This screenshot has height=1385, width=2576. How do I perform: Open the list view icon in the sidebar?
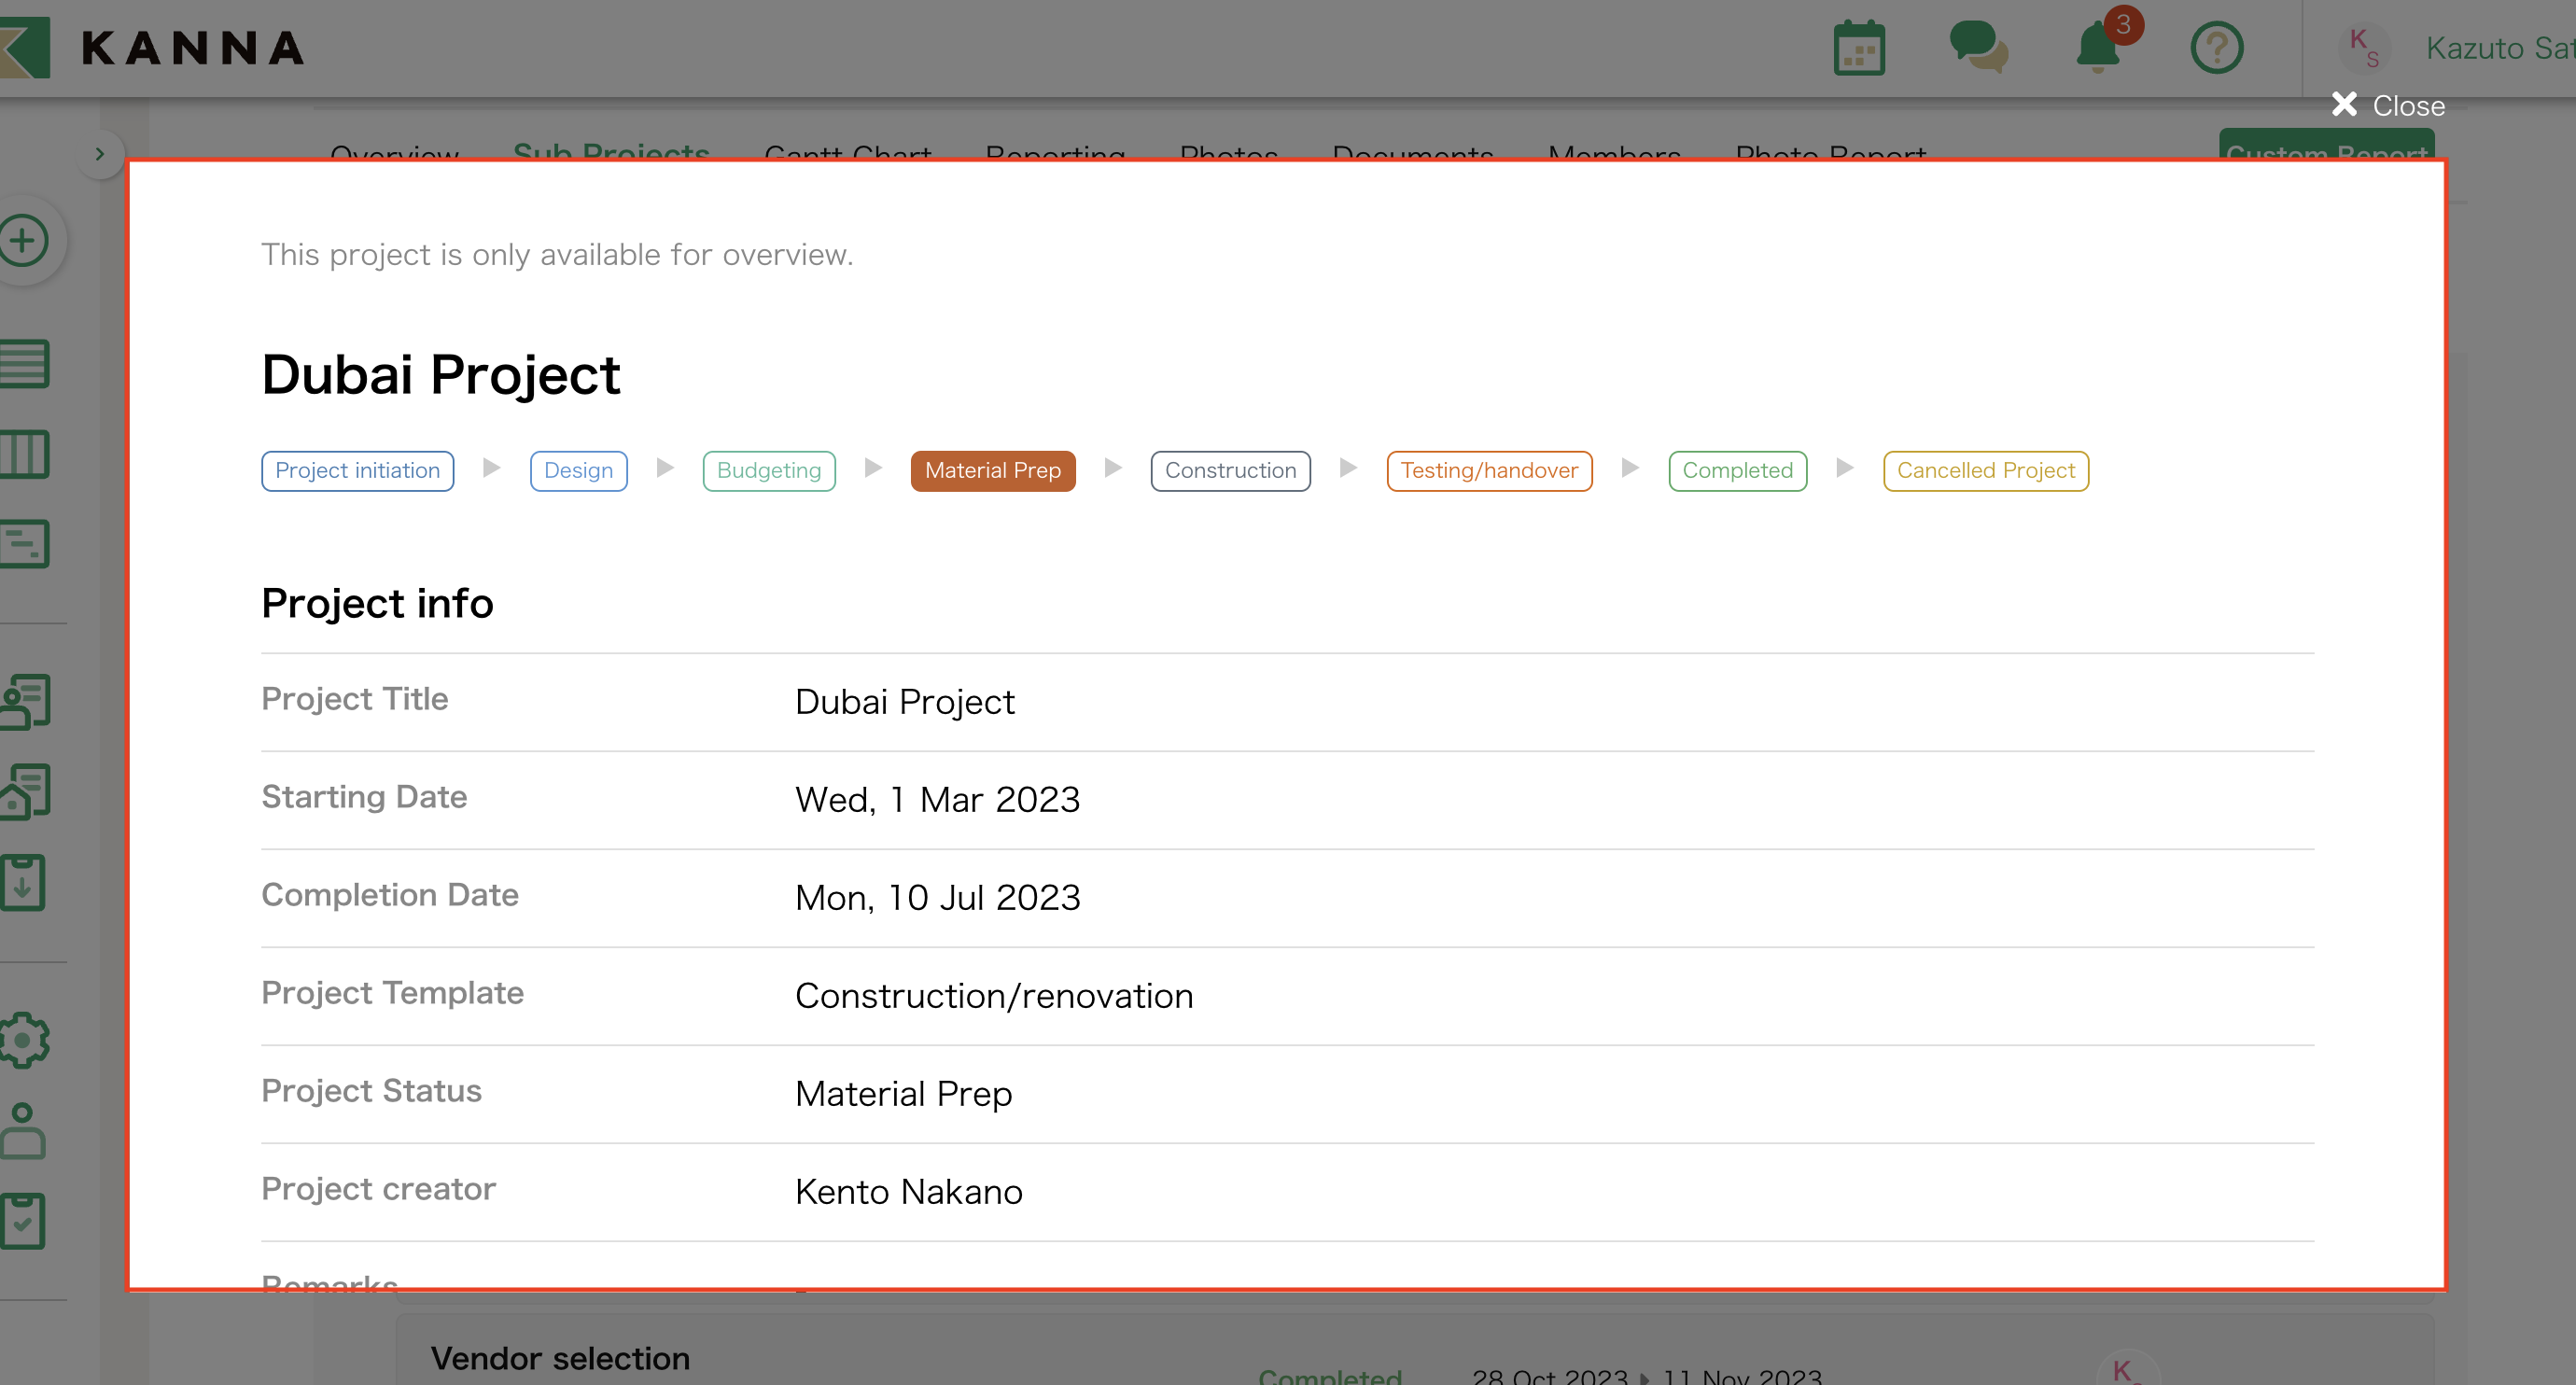pos(25,362)
